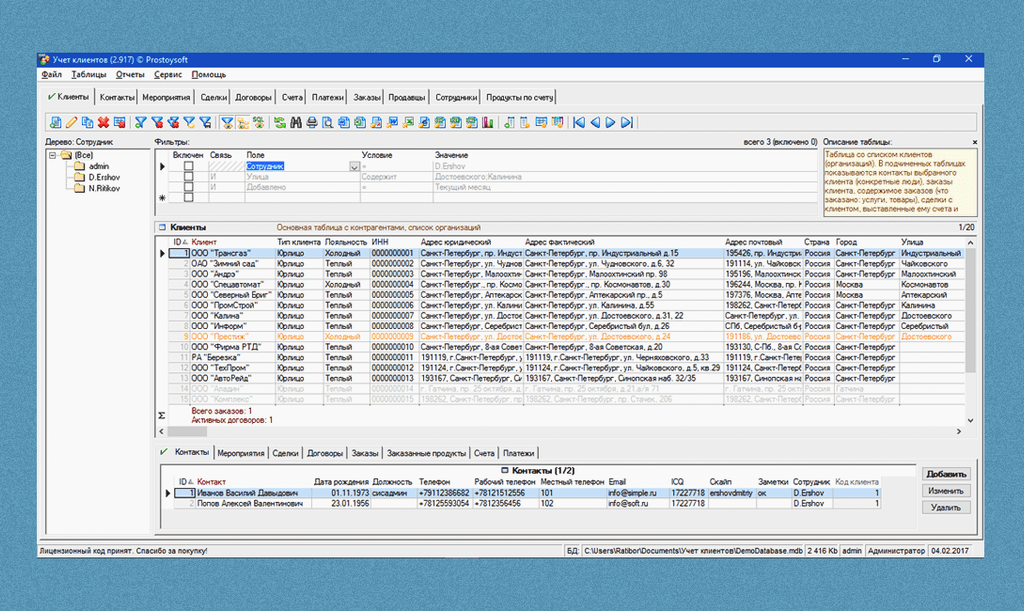Screen dimensions: 1024x611
Task: Click the printer icon in toolbar
Action: 312,123
